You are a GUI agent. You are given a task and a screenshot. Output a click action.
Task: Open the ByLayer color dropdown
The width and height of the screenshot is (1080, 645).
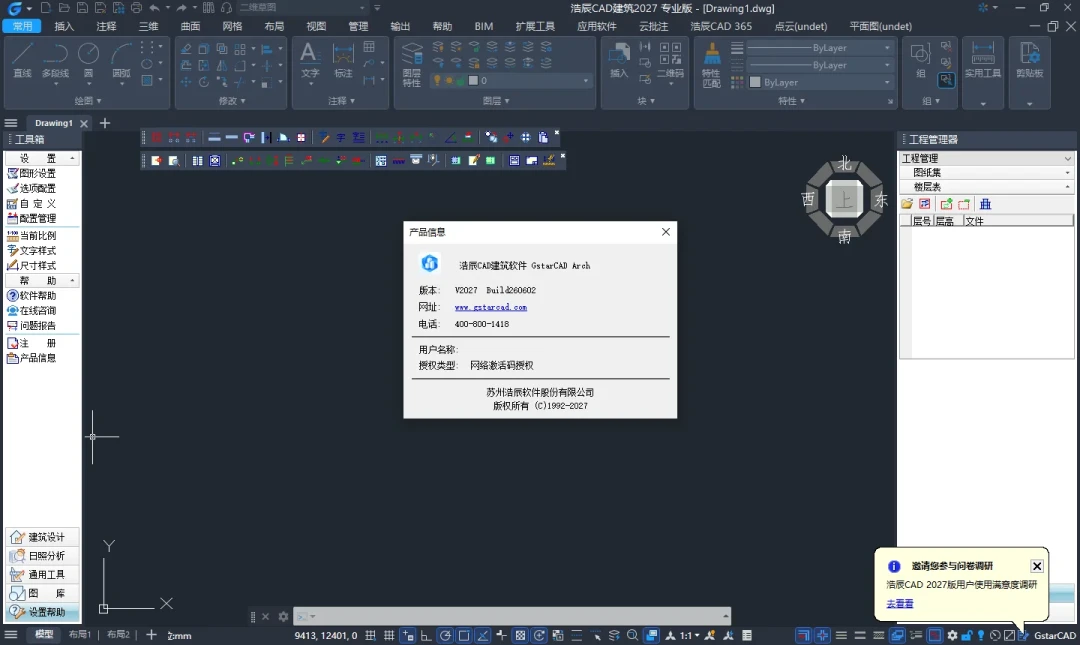(820, 82)
